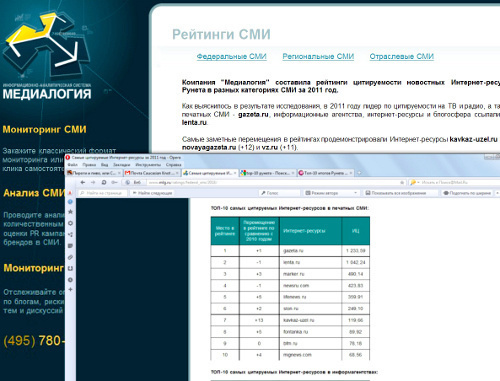Screen dimensions: 500x381
Task: Select marker.ru cell in the table
Action: [x=310, y=274]
